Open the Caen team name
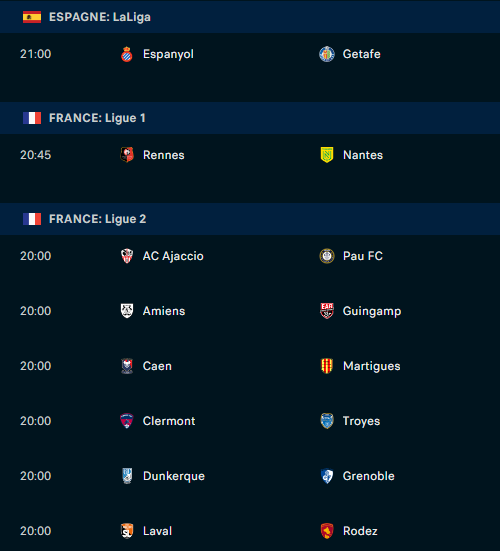 157,366
